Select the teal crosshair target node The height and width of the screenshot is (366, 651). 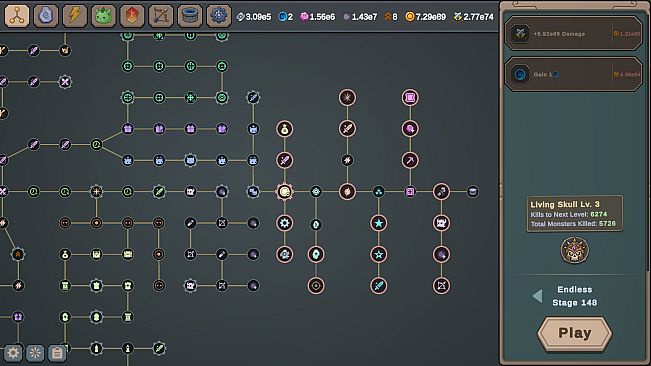click(316, 192)
